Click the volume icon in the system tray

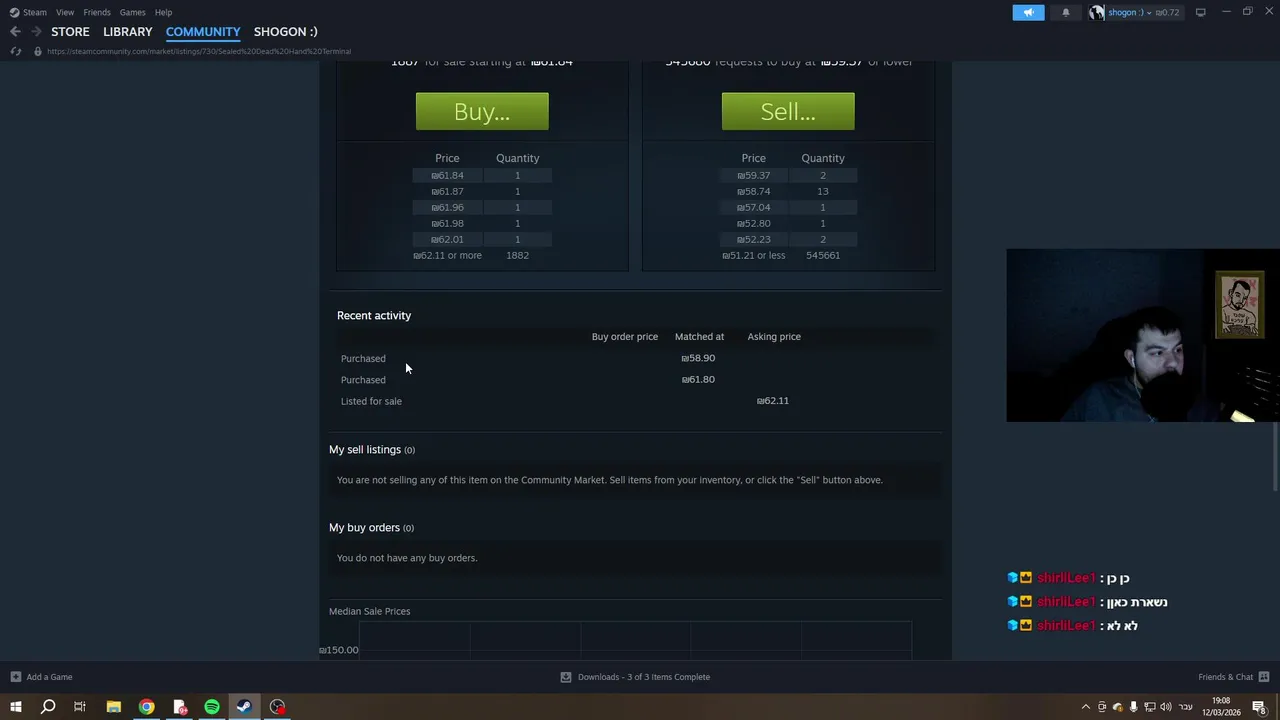(x=1165, y=707)
